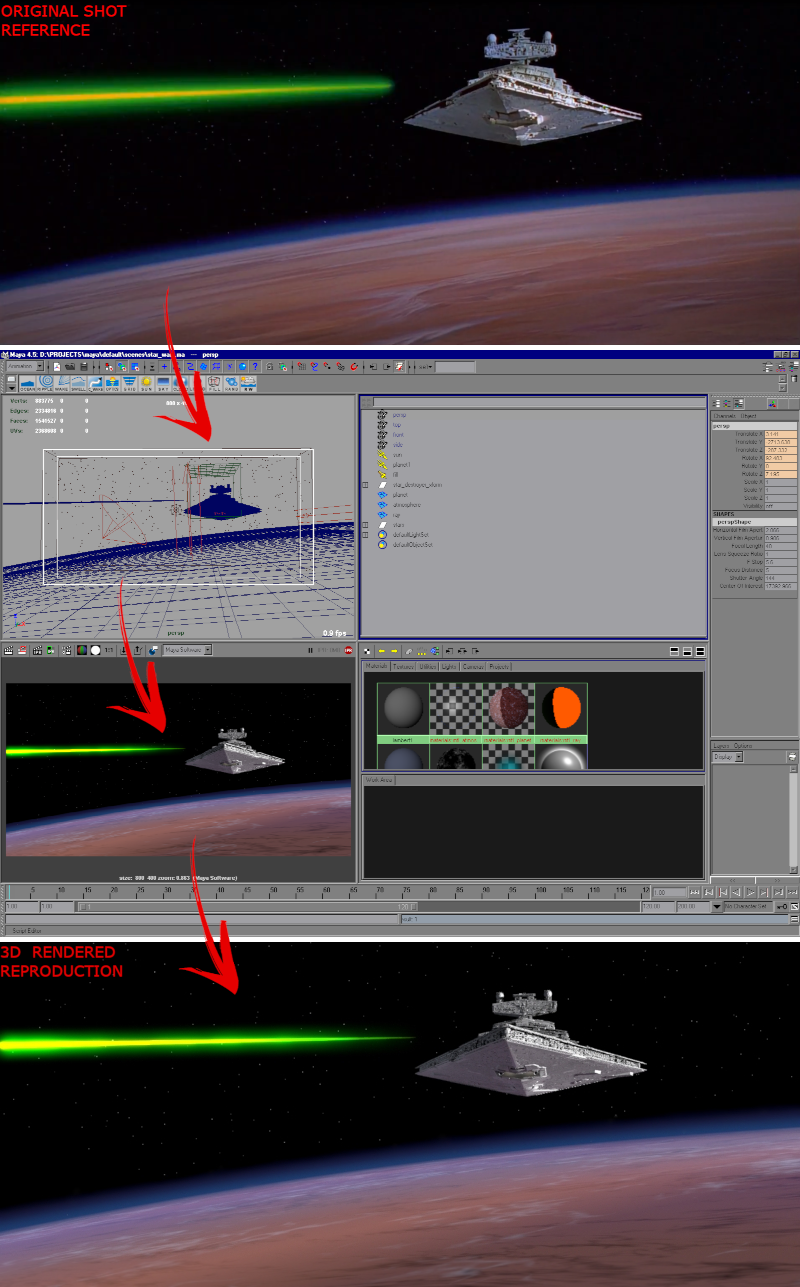
Task: Switch to Textures tab in Hypershade
Action: [x=403, y=666]
